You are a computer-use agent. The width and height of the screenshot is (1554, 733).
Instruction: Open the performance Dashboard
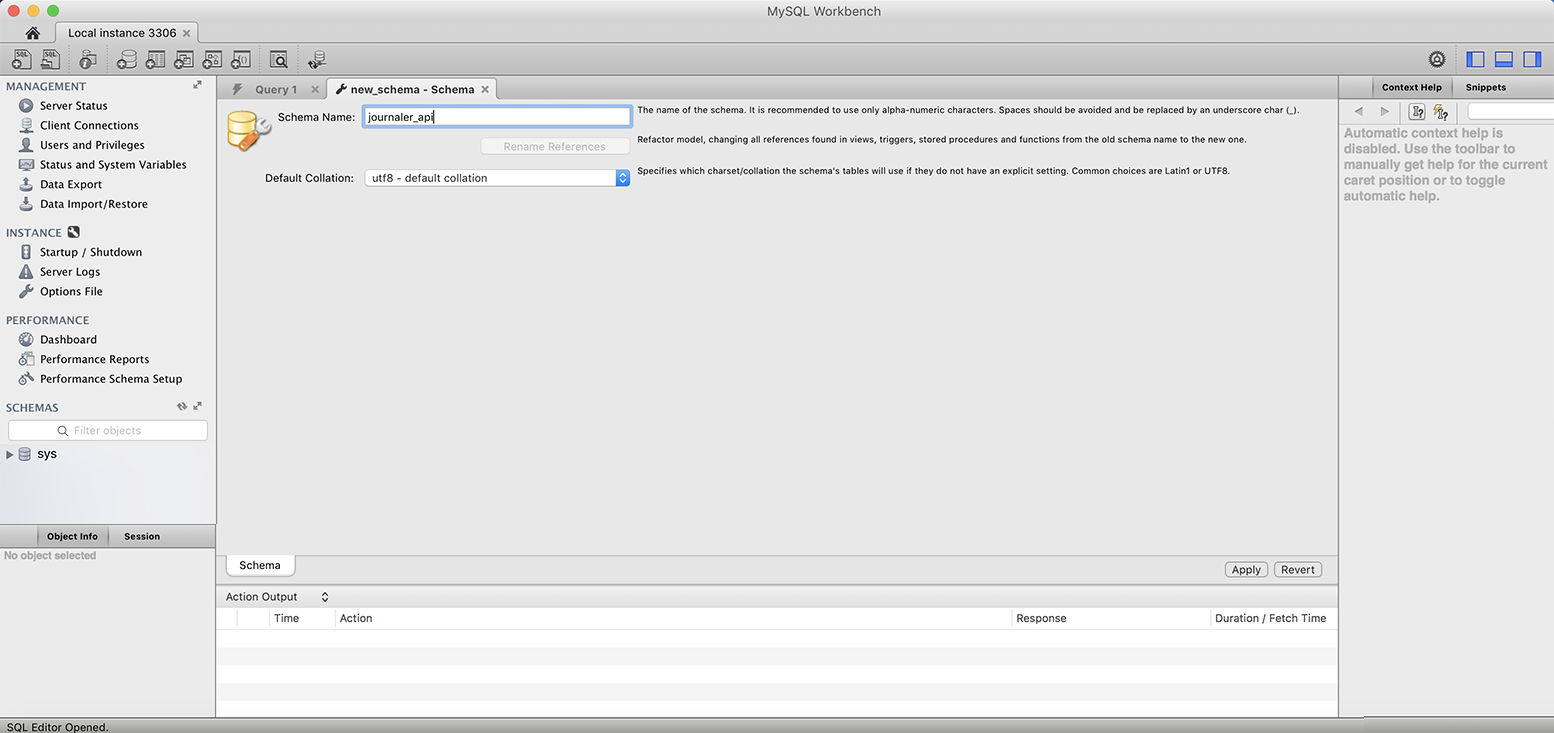pyautogui.click(x=68, y=339)
